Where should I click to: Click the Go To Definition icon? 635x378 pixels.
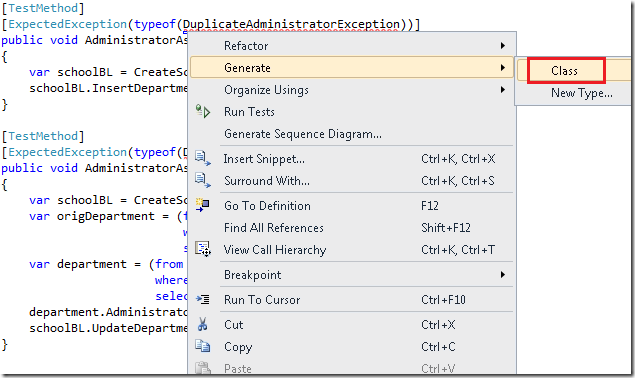[x=202, y=205]
